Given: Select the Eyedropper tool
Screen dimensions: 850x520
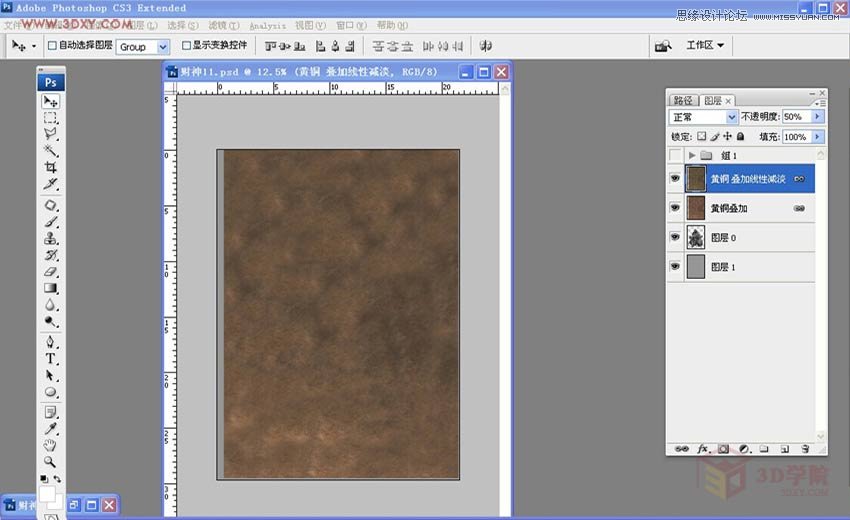Looking at the screenshot, I should [50, 429].
